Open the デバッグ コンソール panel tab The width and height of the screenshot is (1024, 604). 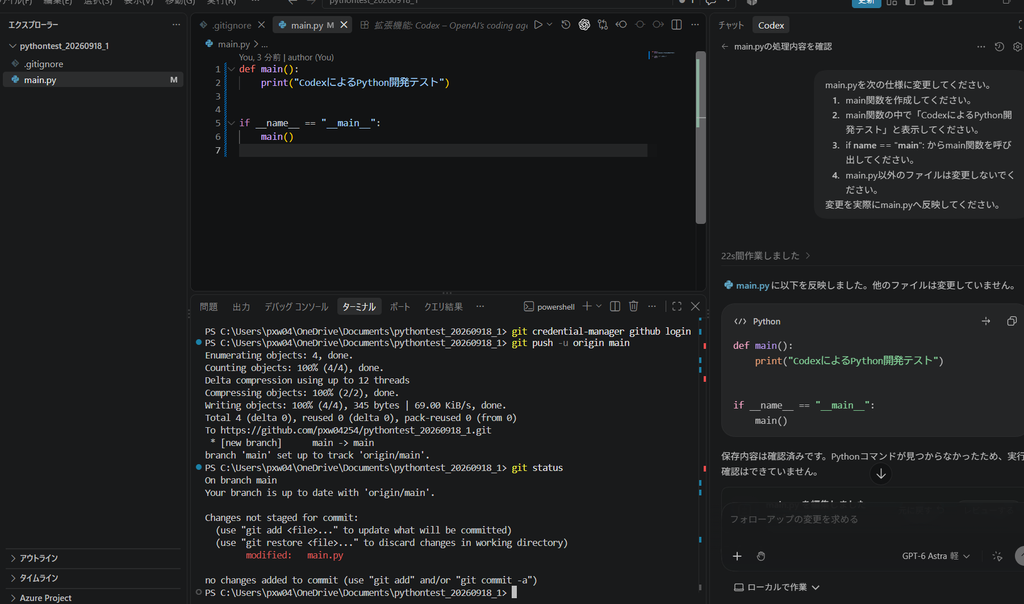[296, 307]
